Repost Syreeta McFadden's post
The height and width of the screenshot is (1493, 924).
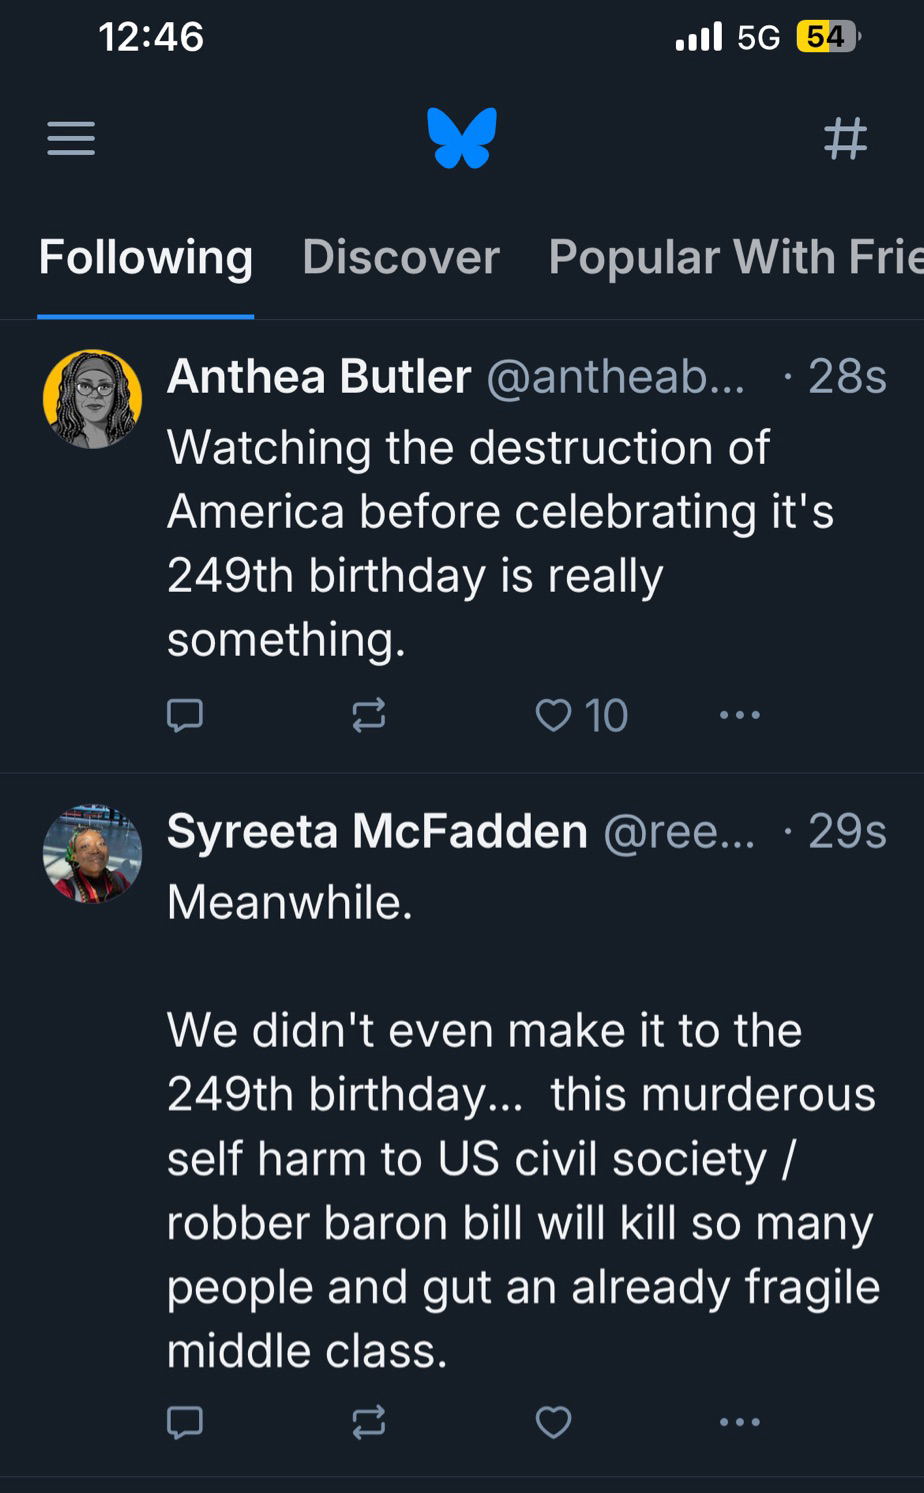click(369, 1421)
